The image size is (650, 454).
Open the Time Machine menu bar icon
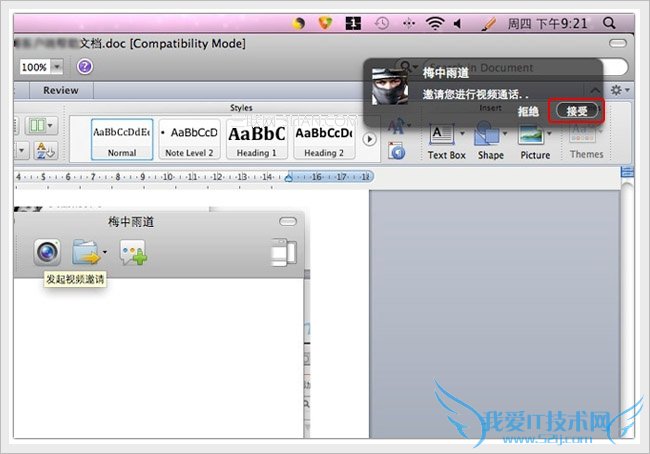(381, 23)
